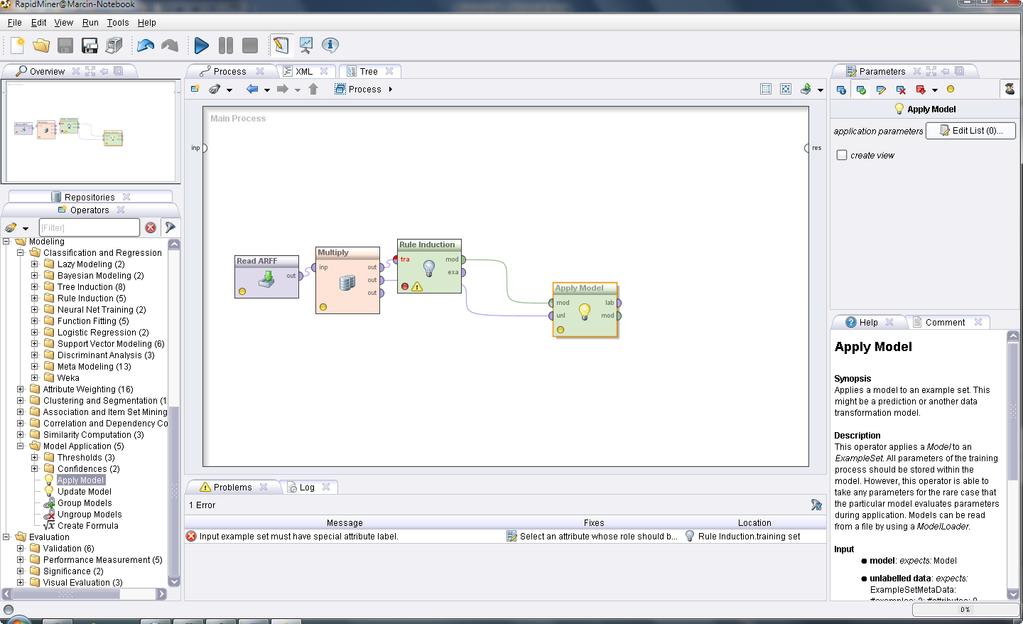This screenshot has height=624, width=1023.
Task: Open the Welcome perspective info icon
Action: click(329, 45)
